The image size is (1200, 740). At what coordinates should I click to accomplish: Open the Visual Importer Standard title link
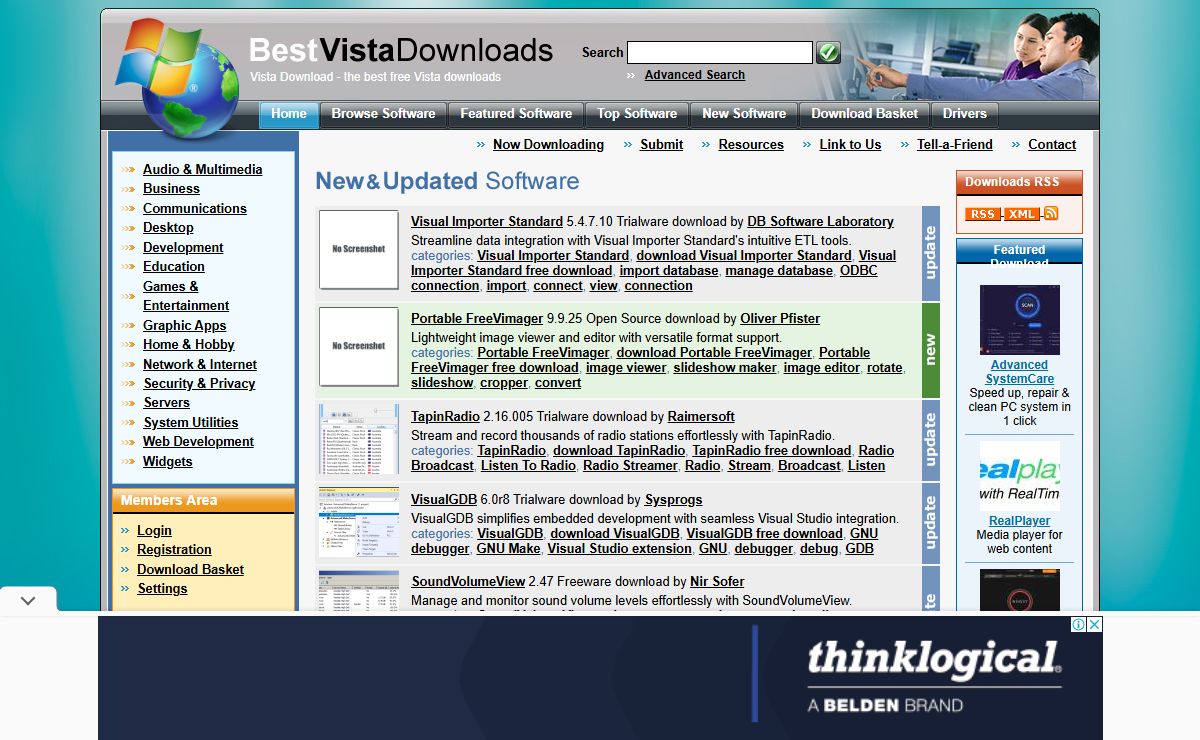coord(487,222)
